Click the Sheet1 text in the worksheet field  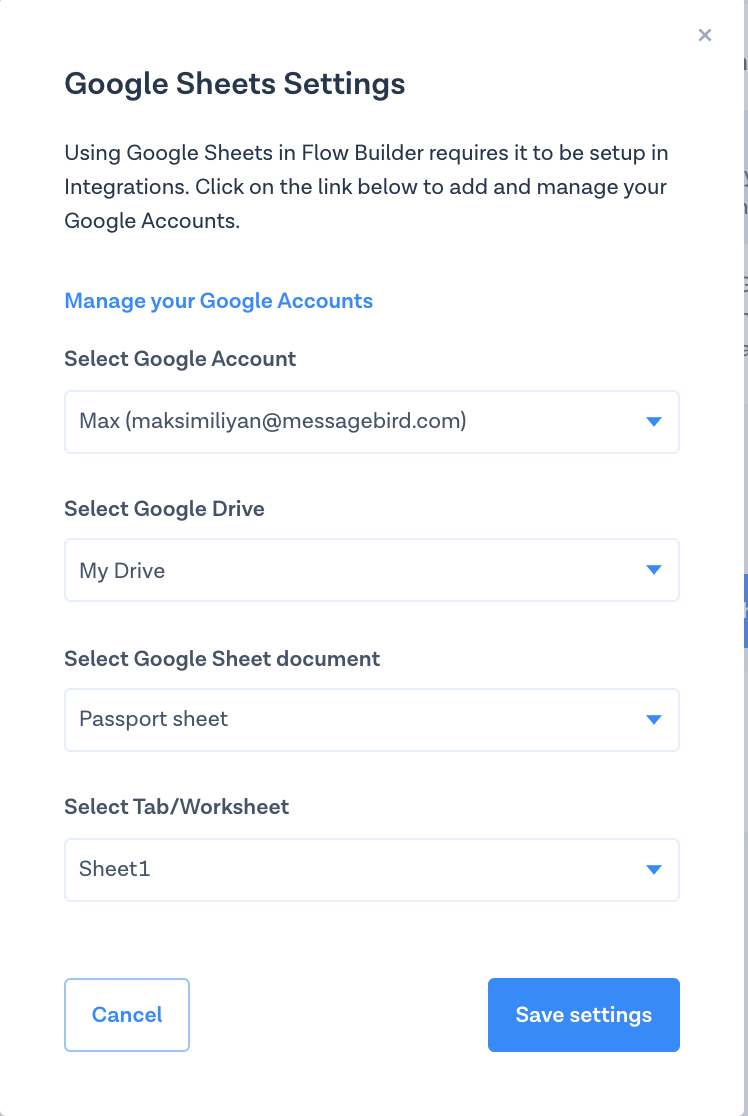coord(114,869)
